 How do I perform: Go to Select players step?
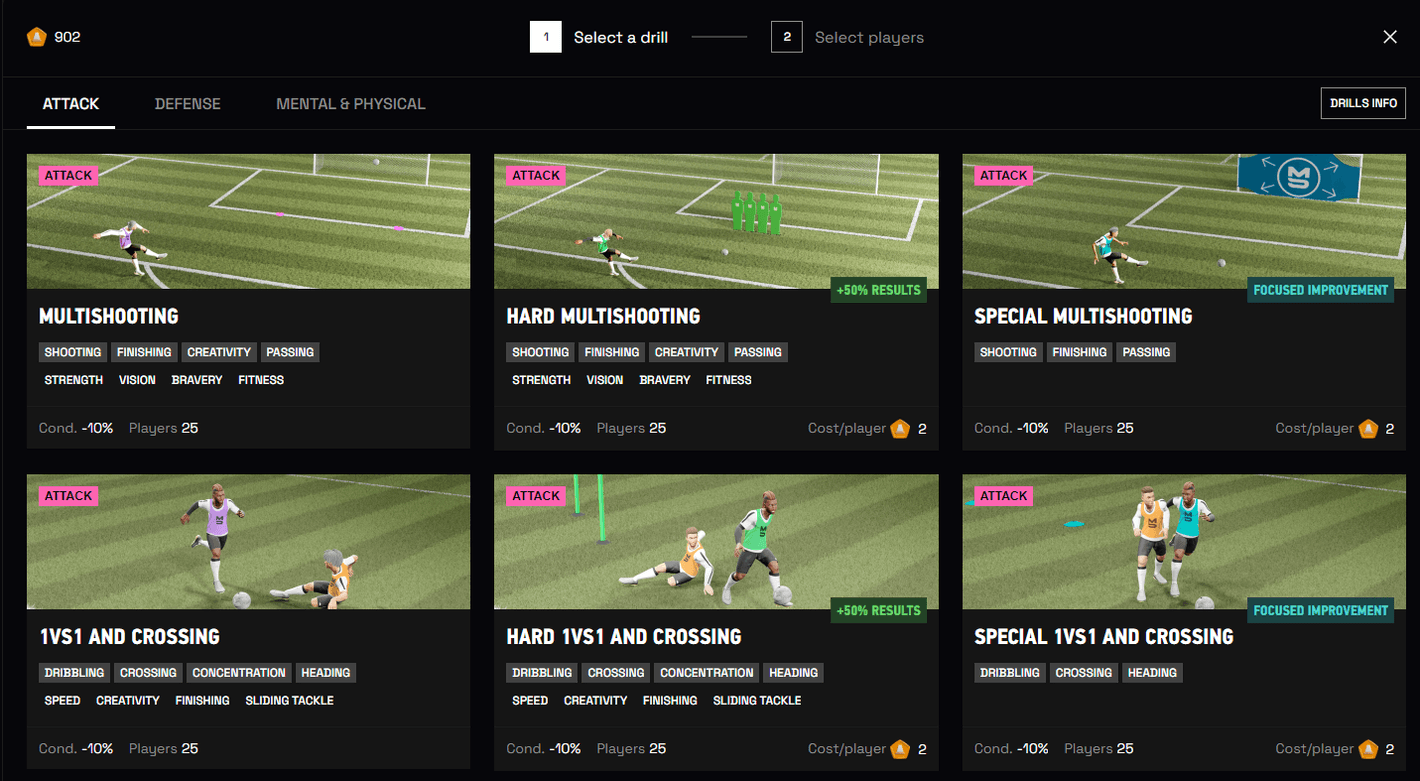(x=868, y=38)
